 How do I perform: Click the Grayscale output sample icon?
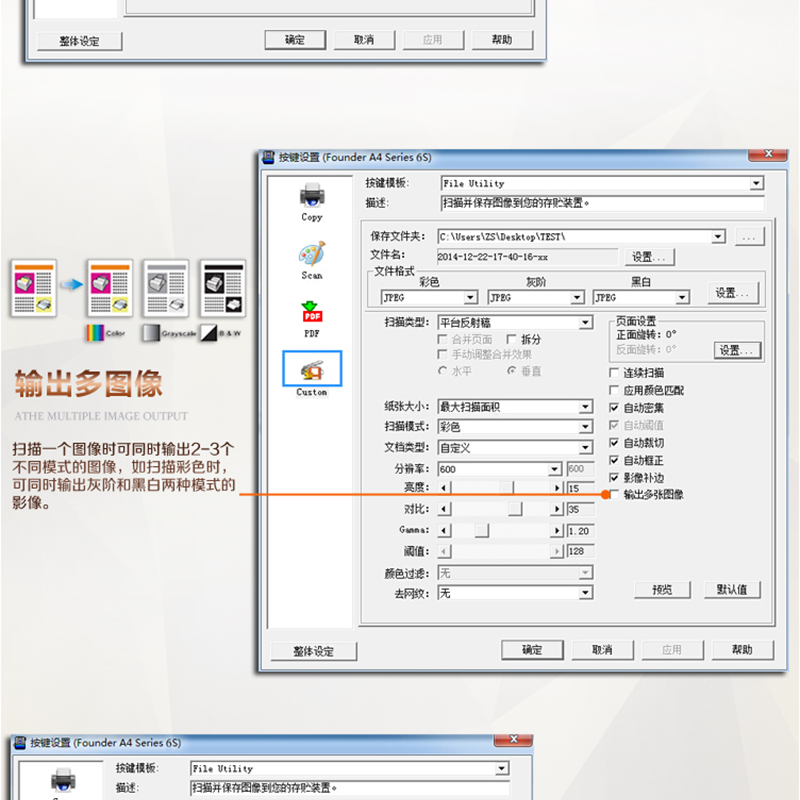pyautogui.click(x=166, y=289)
